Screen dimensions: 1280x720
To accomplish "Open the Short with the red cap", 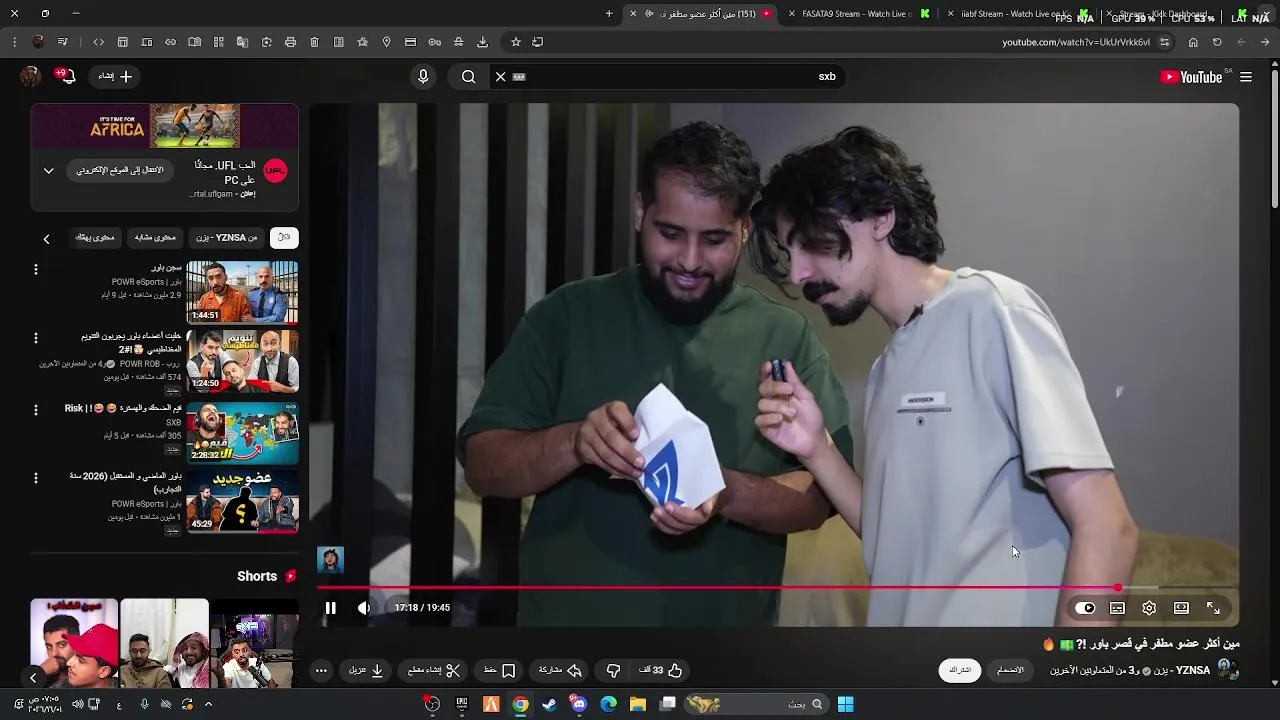I will coord(74,643).
